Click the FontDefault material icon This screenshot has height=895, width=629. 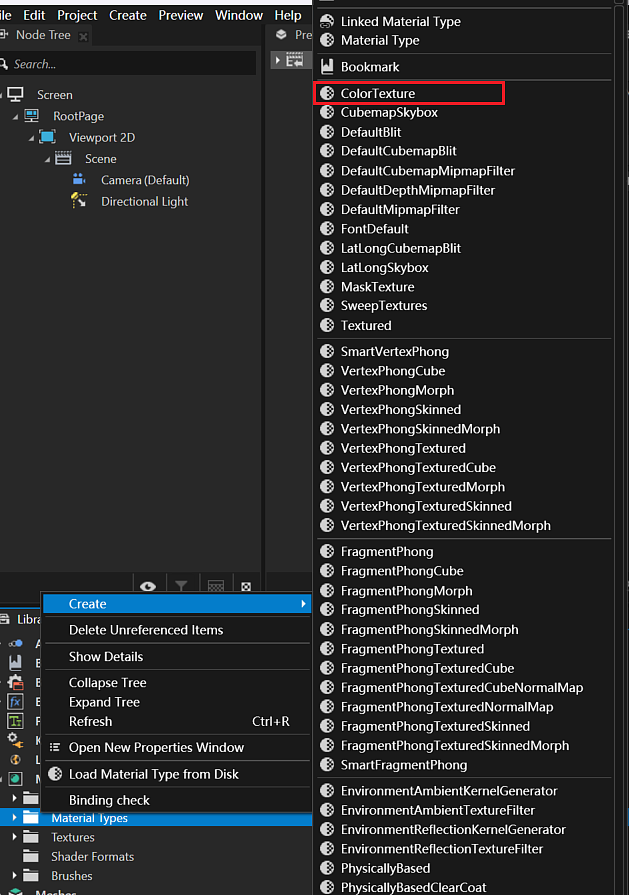[x=327, y=229]
